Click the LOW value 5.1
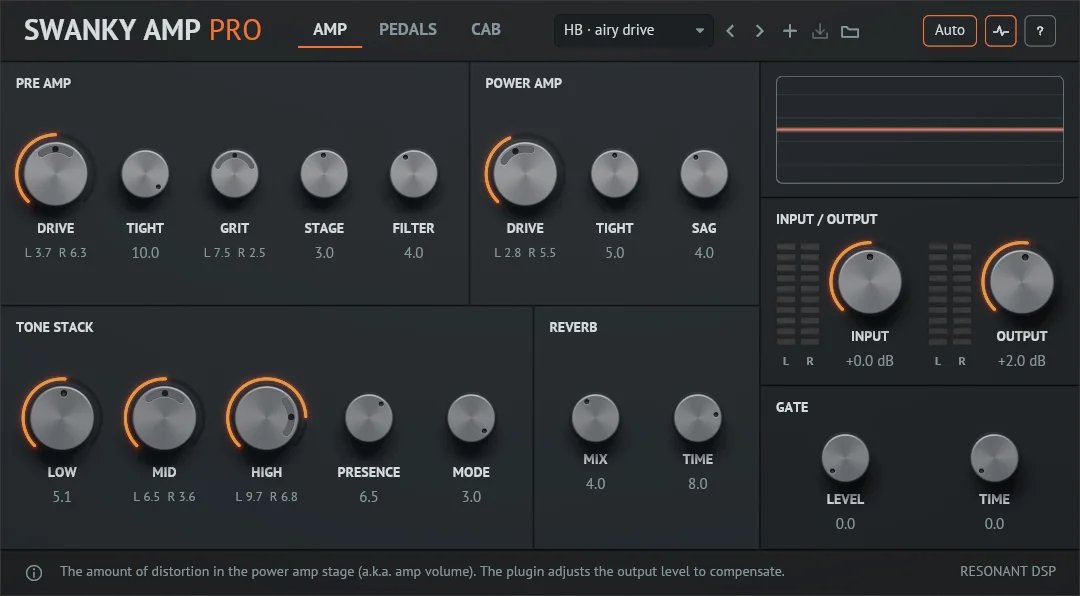Image resolution: width=1080 pixels, height=596 pixels. [x=62, y=497]
